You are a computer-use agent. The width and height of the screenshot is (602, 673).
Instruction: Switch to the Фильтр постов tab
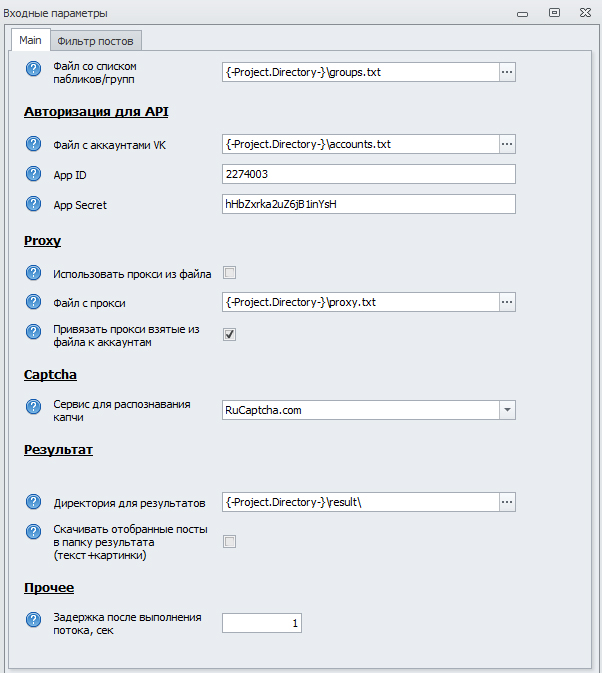(x=96, y=40)
